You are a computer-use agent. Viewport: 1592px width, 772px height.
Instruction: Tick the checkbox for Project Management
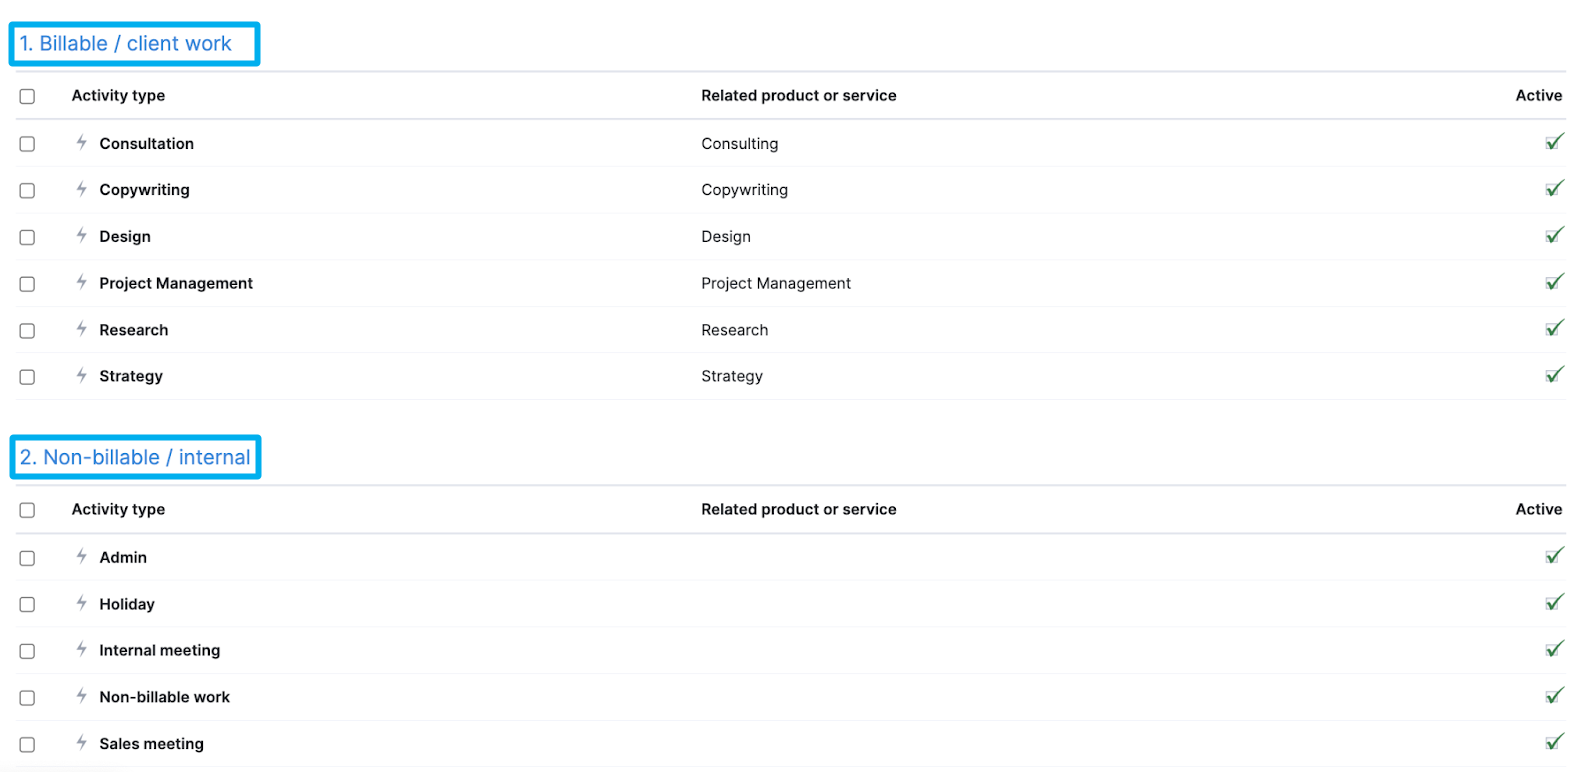coord(27,284)
